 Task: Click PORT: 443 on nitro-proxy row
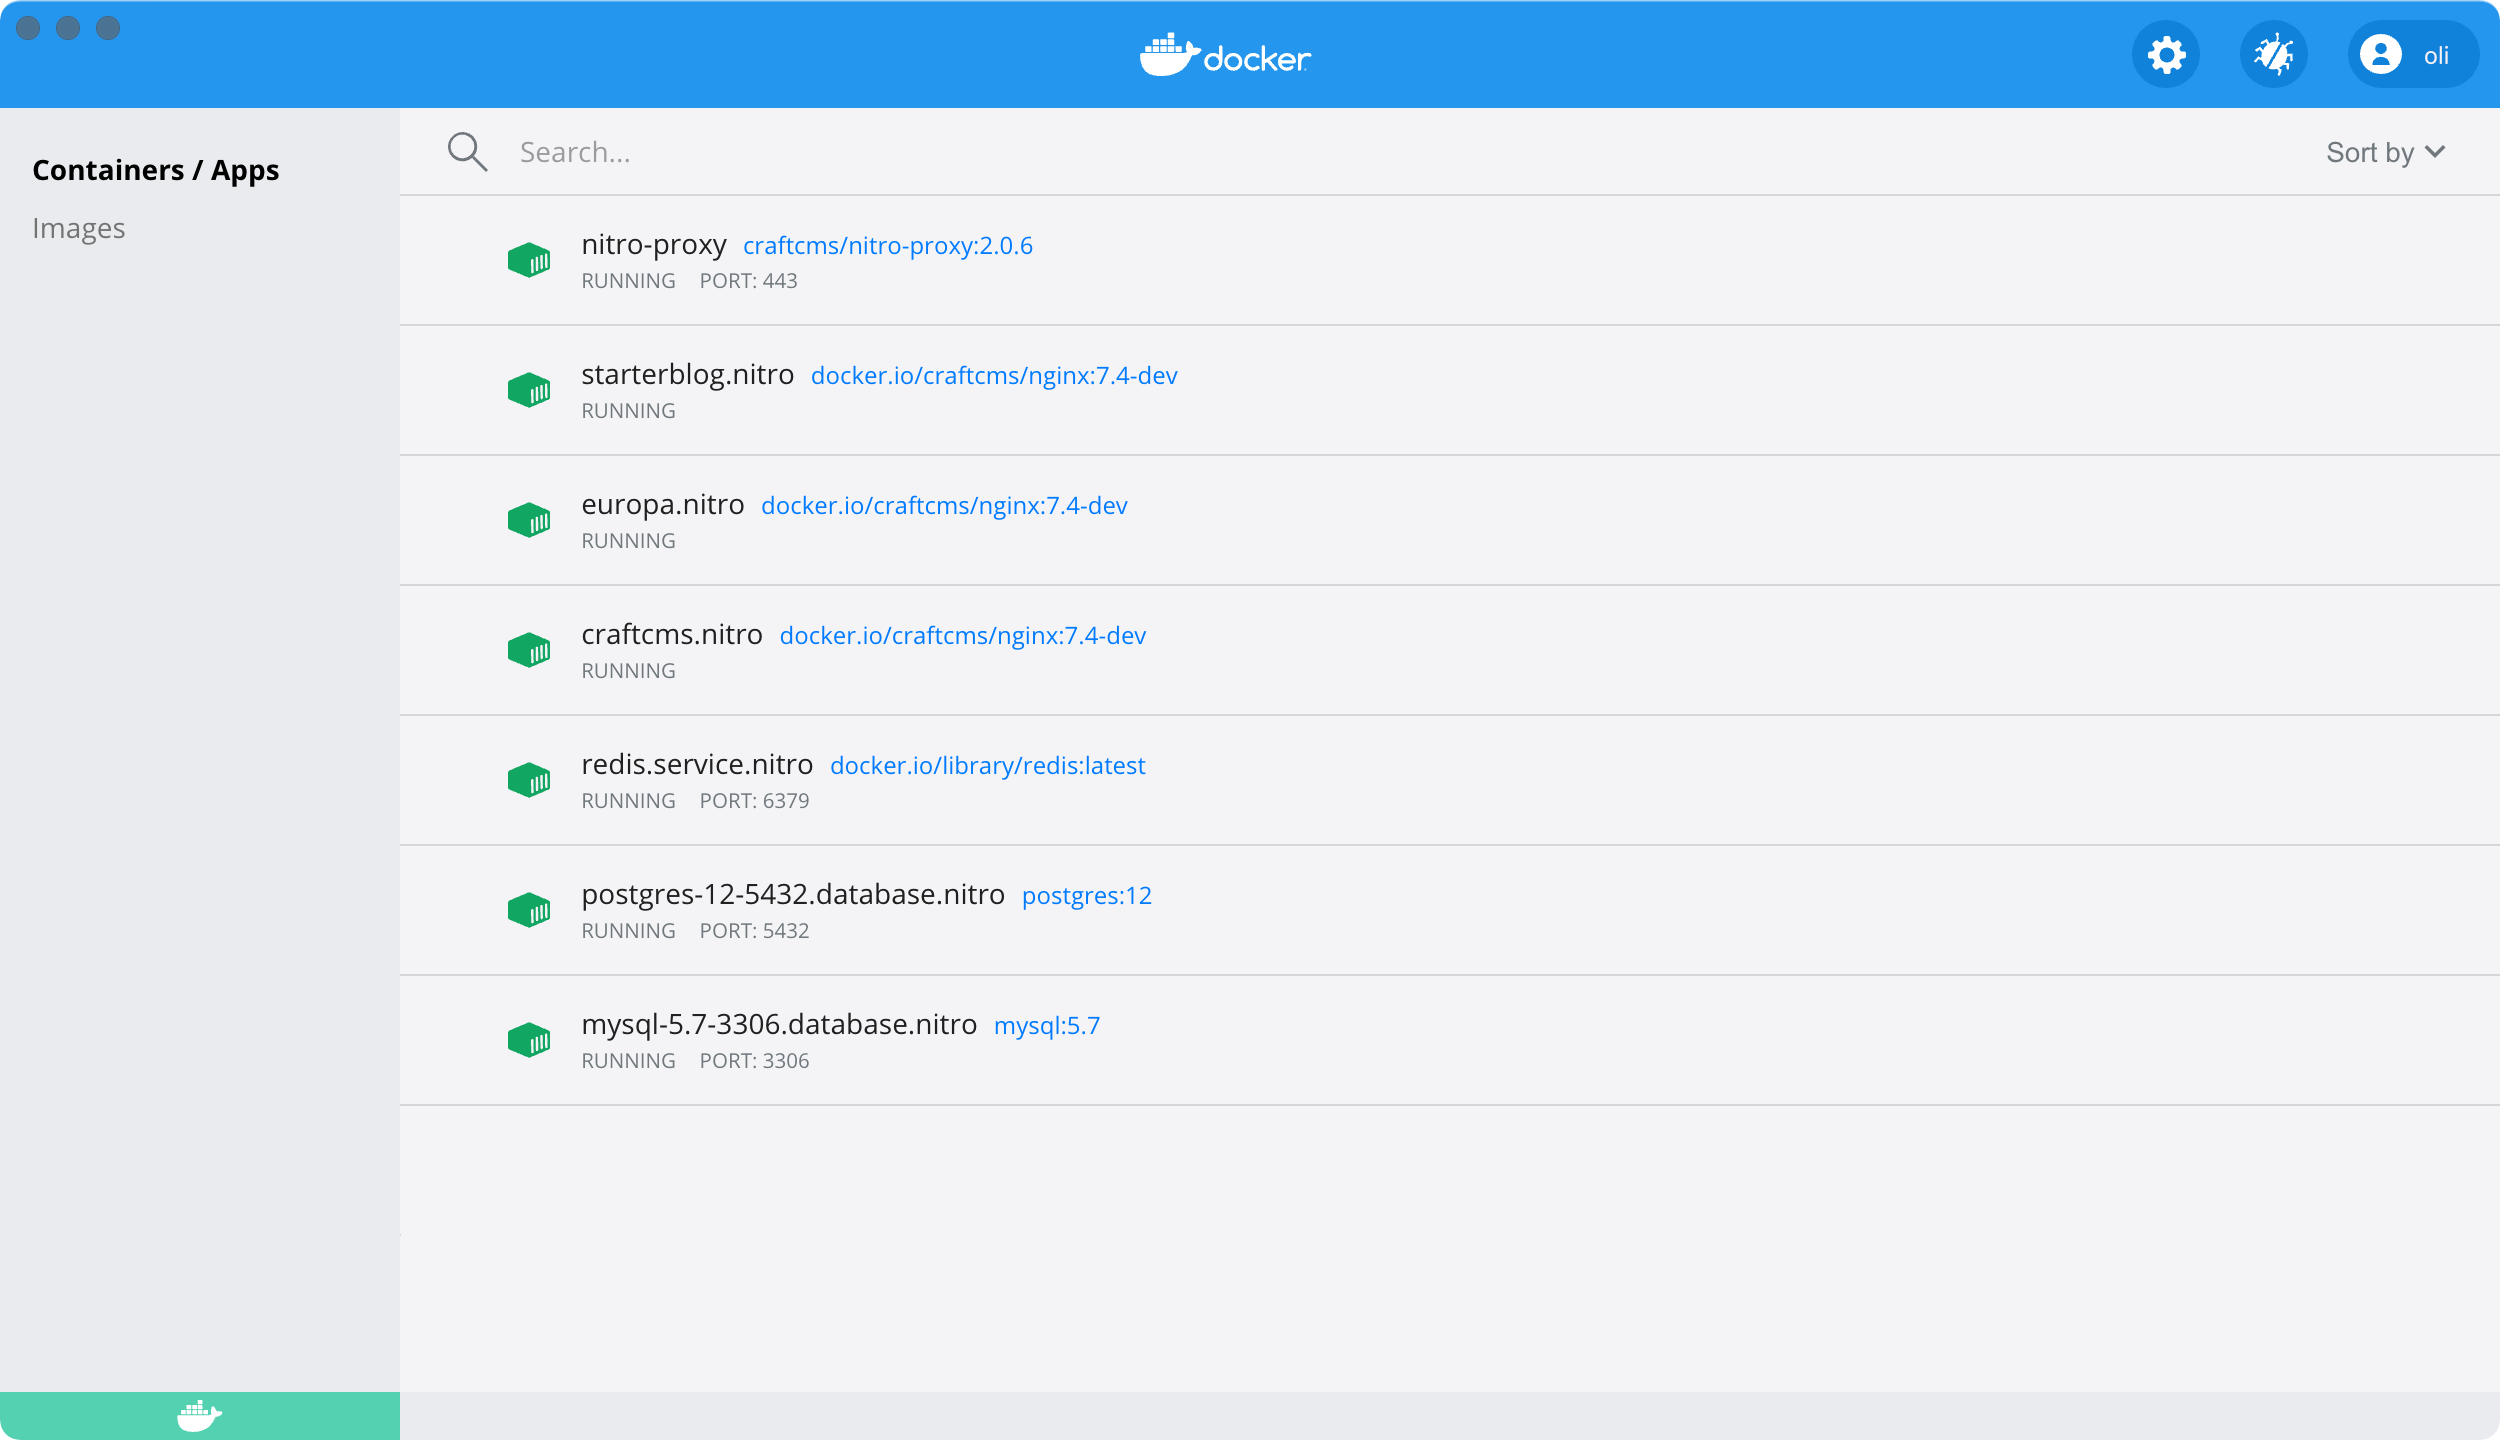[748, 281]
